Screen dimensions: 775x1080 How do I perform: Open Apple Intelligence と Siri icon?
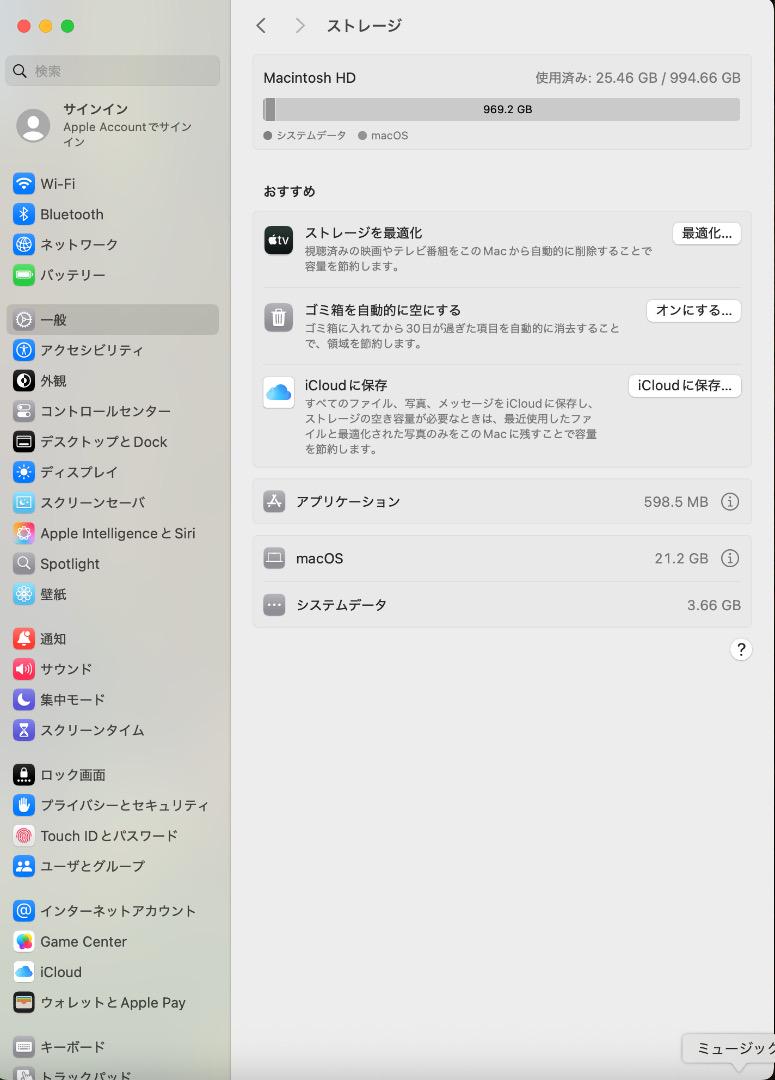tap(23, 533)
